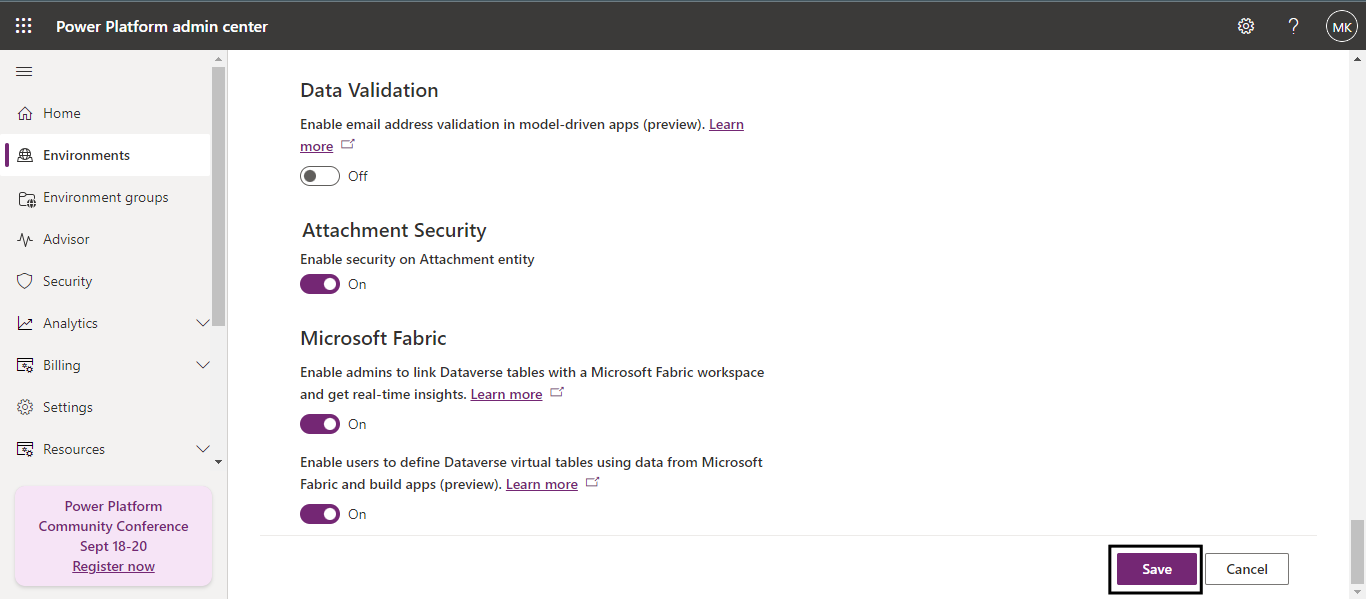Viewport: 1366px width, 599px height.
Task: Open settings gear in top bar
Action: coord(1246,26)
